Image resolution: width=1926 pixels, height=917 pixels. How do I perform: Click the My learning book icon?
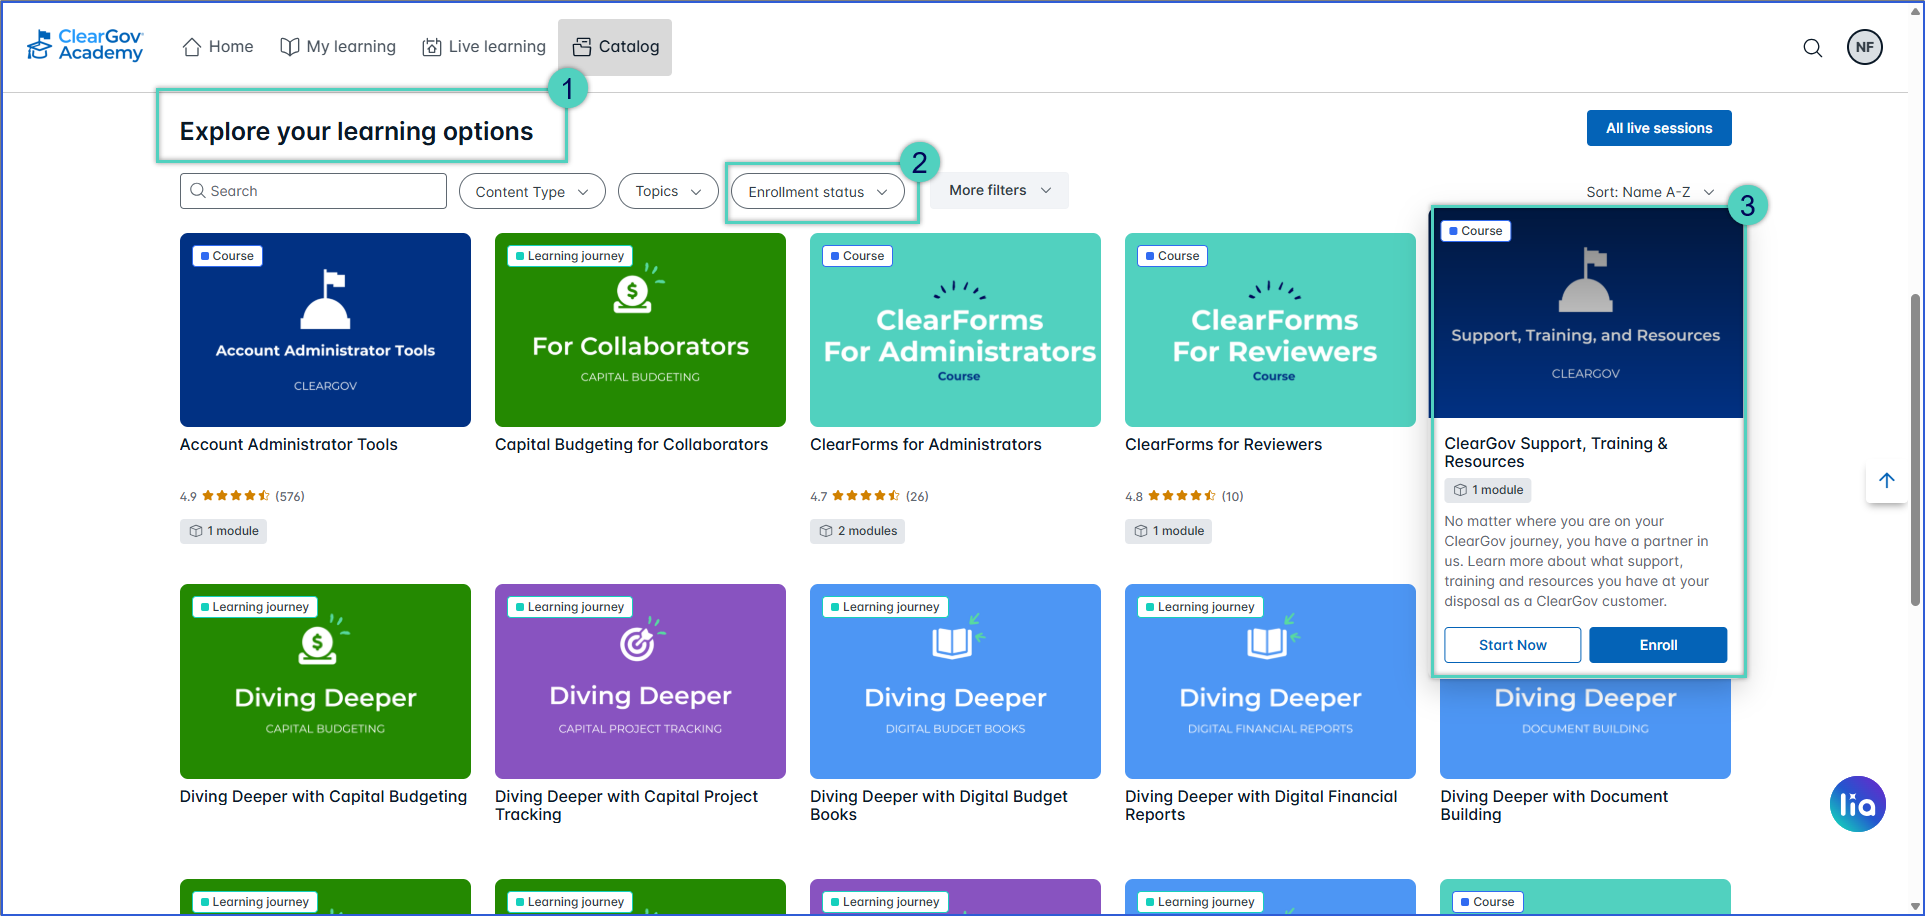[x=290, y=47]
